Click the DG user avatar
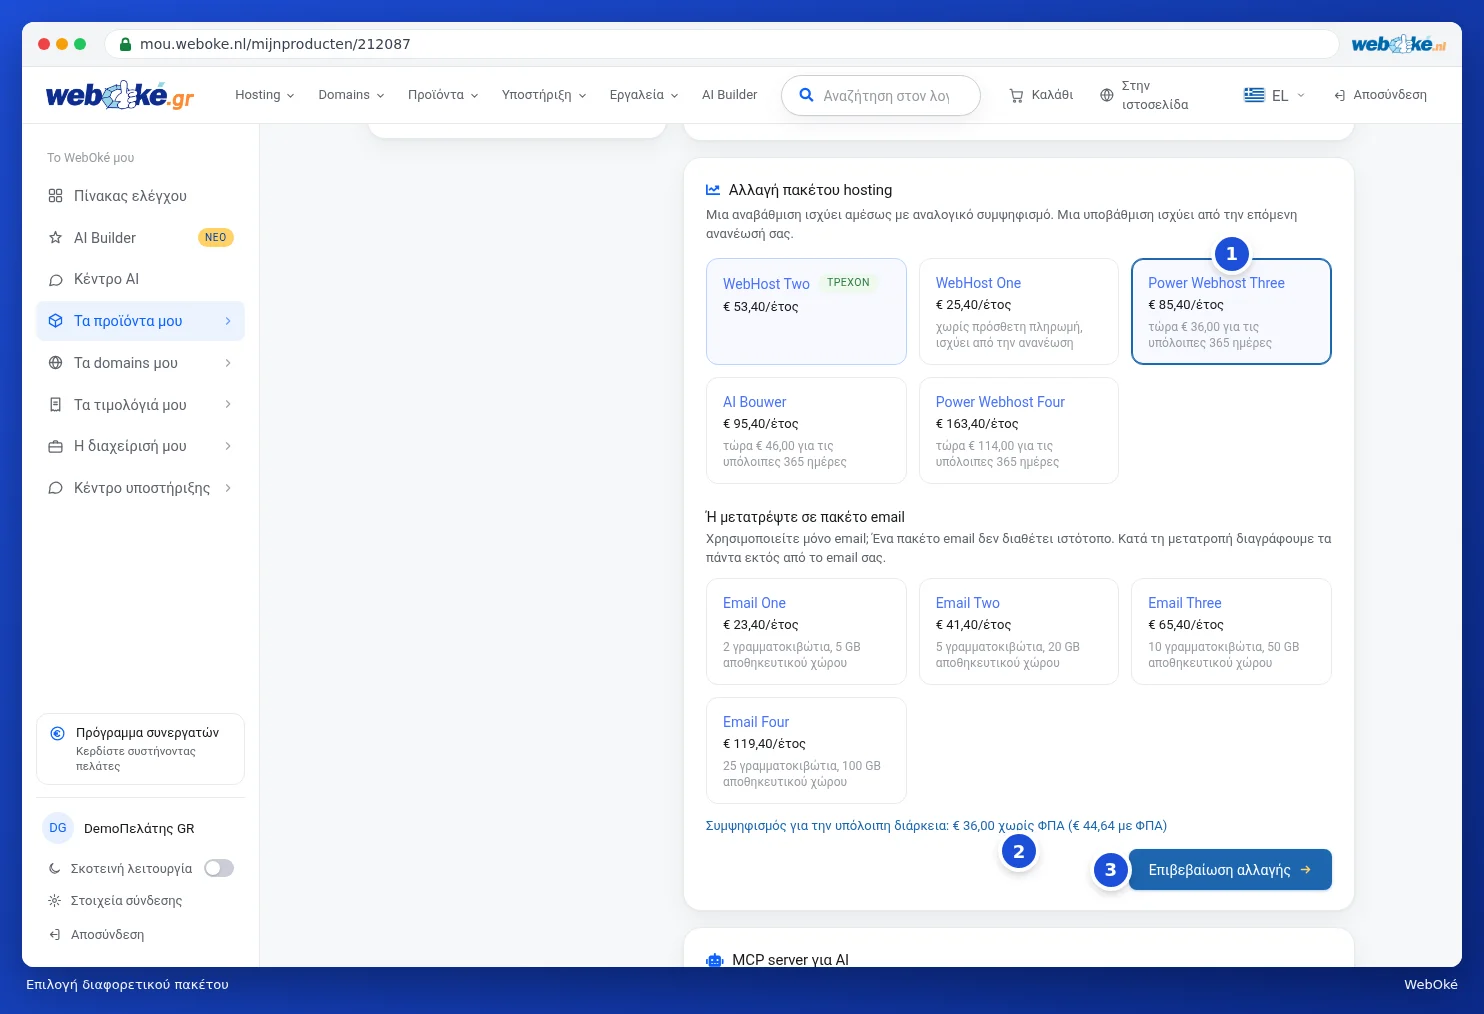1484x1014 pixels. 58,828
